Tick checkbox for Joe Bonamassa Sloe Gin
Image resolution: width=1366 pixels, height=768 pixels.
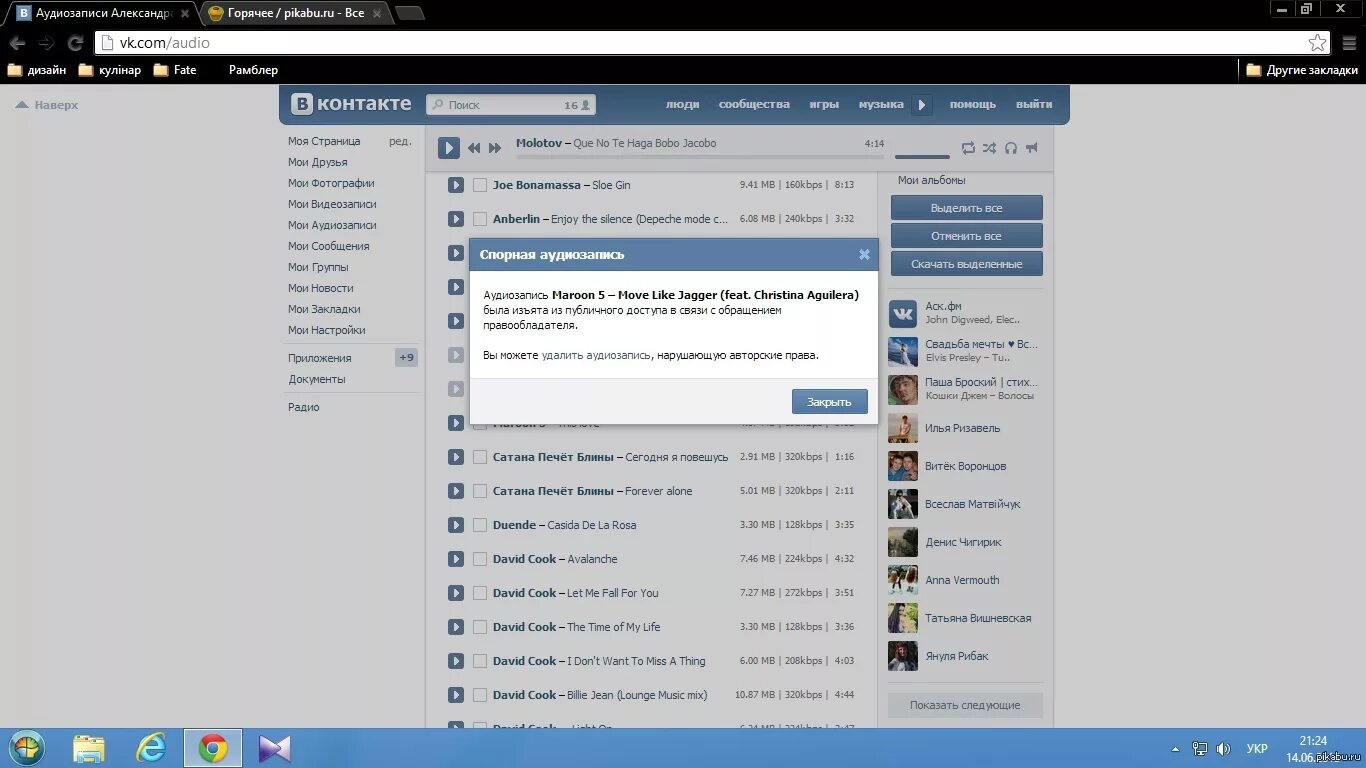pos(480,185)
